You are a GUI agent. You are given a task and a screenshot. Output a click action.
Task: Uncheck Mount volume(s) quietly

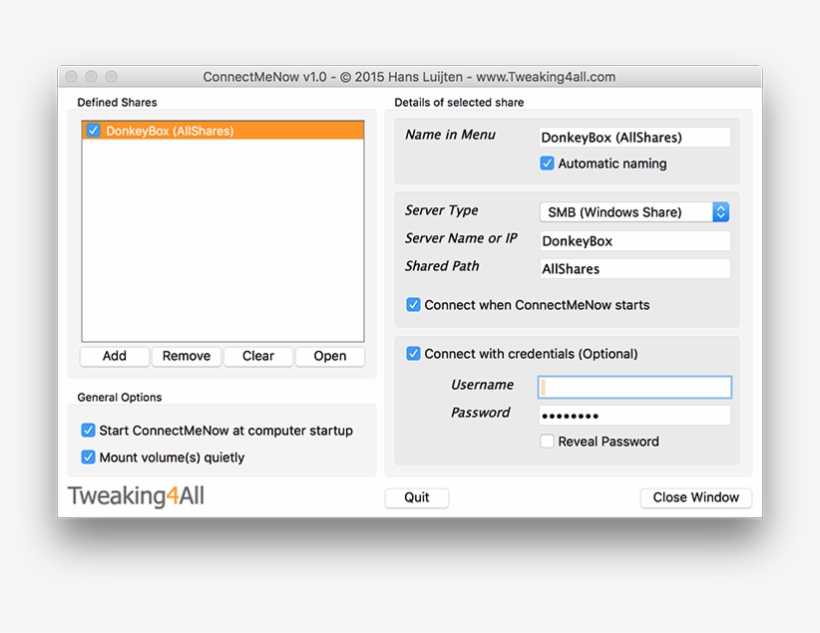coord(88,456)
